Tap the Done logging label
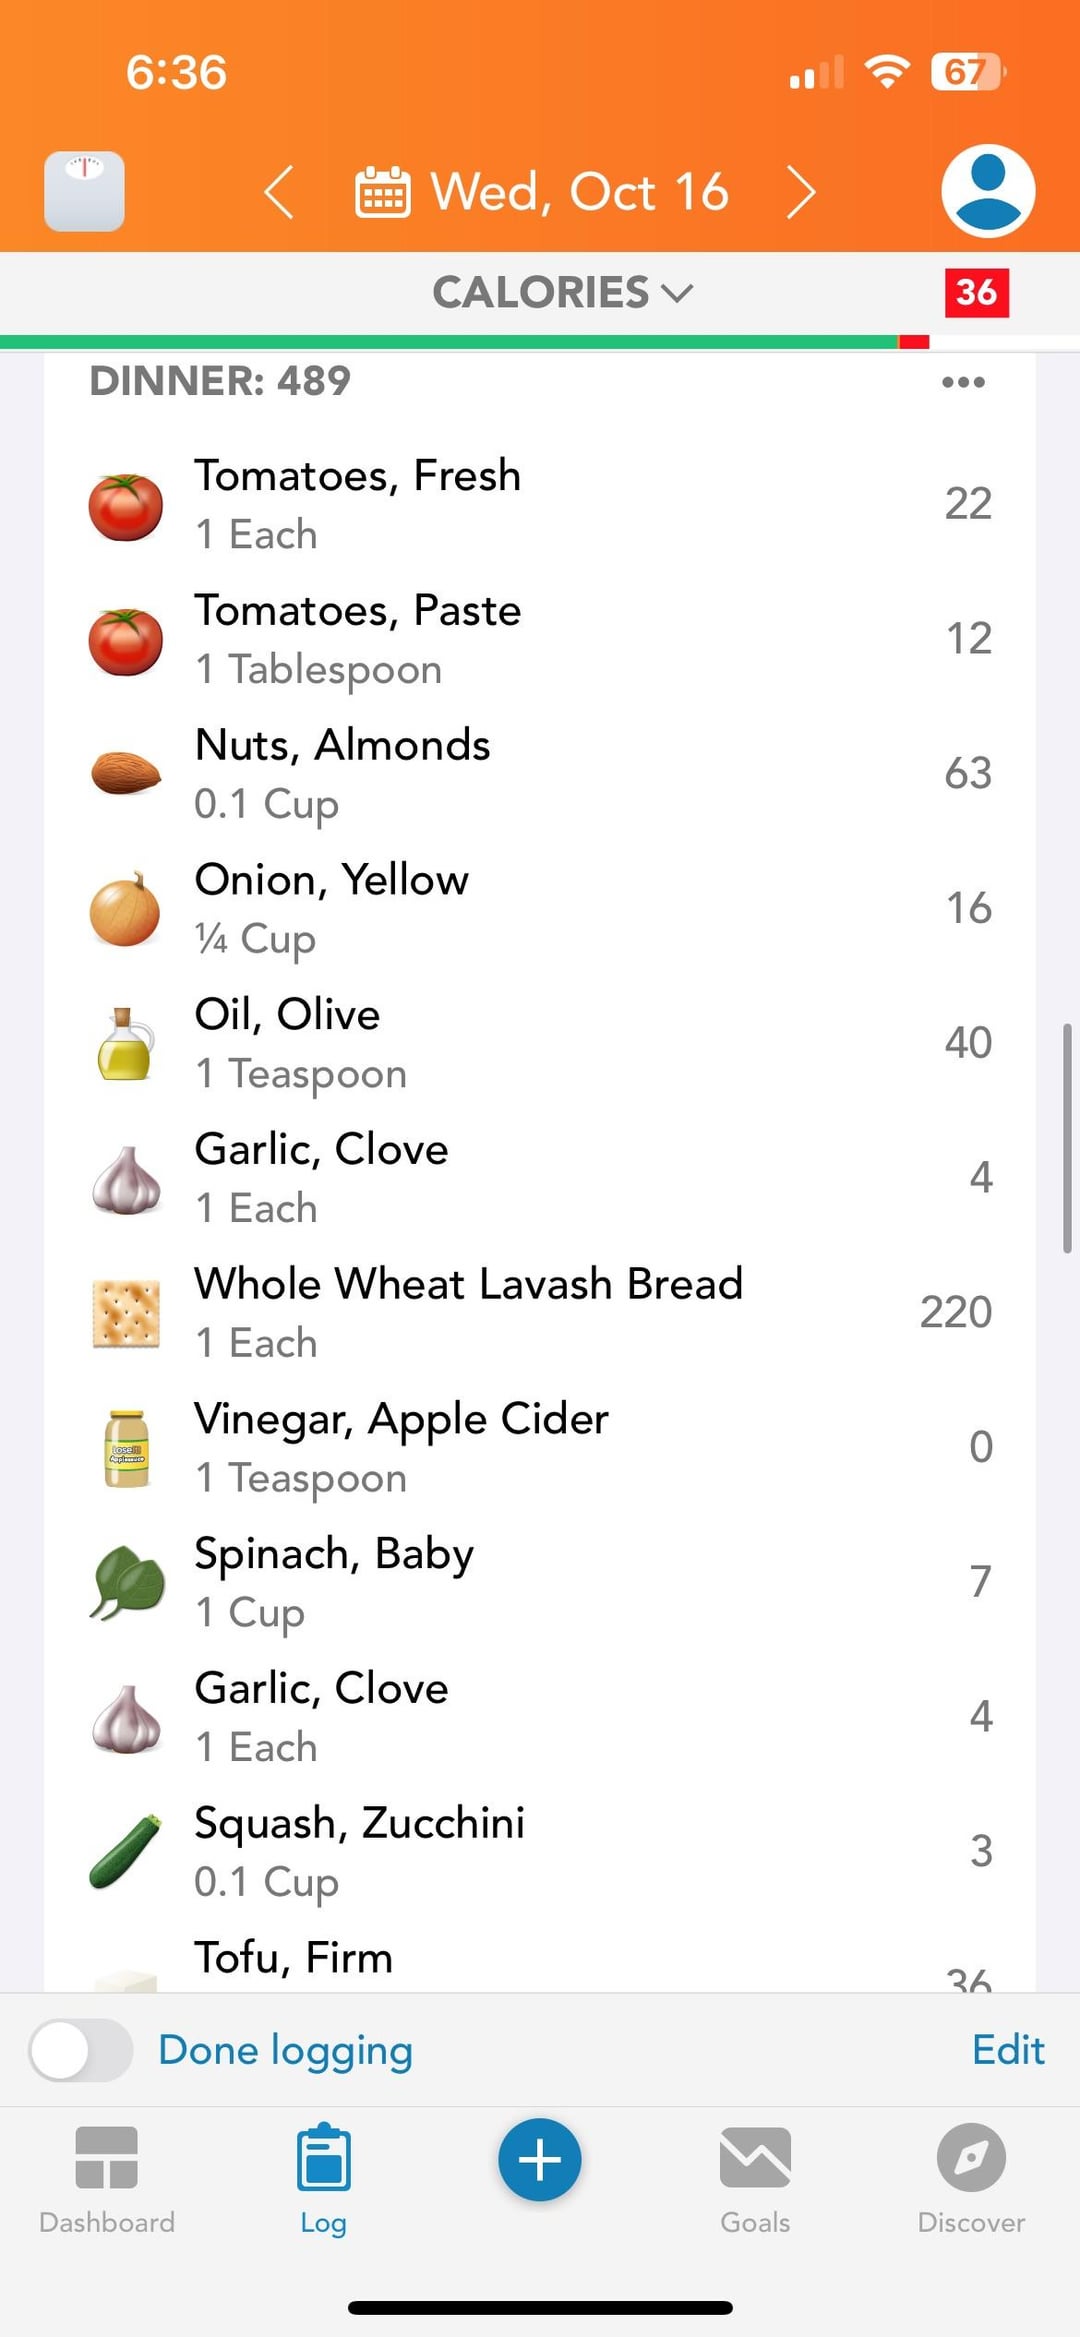Screen dimensions: 1080x2337 (x=285, y=2050)
